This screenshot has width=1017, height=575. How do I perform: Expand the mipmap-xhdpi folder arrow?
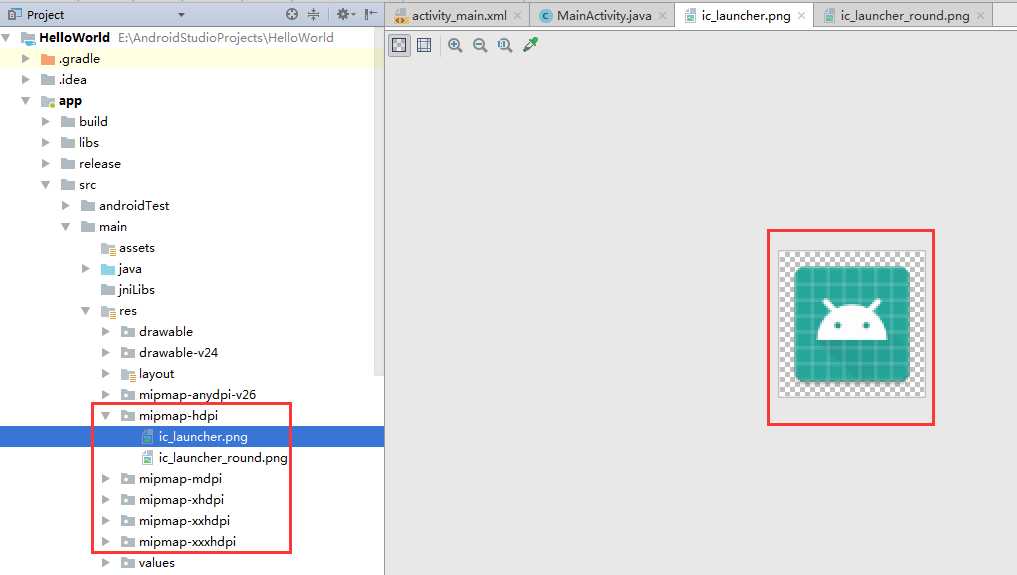pyautogui.click(x=106, y=500)
